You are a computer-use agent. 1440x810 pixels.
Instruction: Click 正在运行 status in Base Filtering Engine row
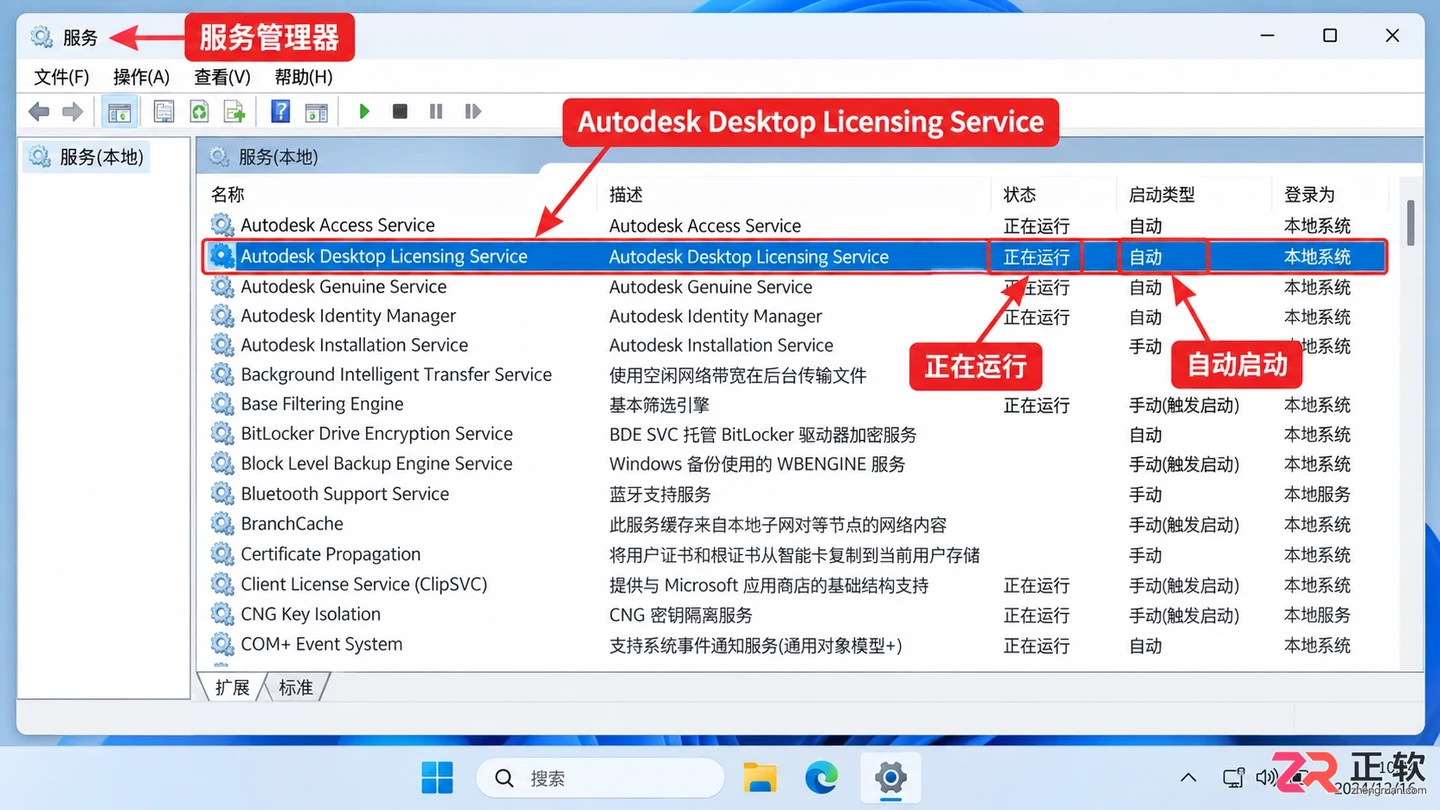tap(1036, 405)
